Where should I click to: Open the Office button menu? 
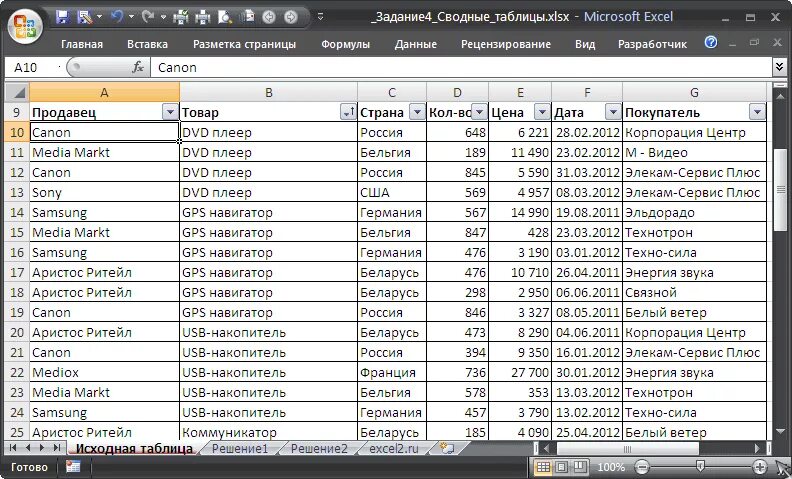tap(25, 26)
